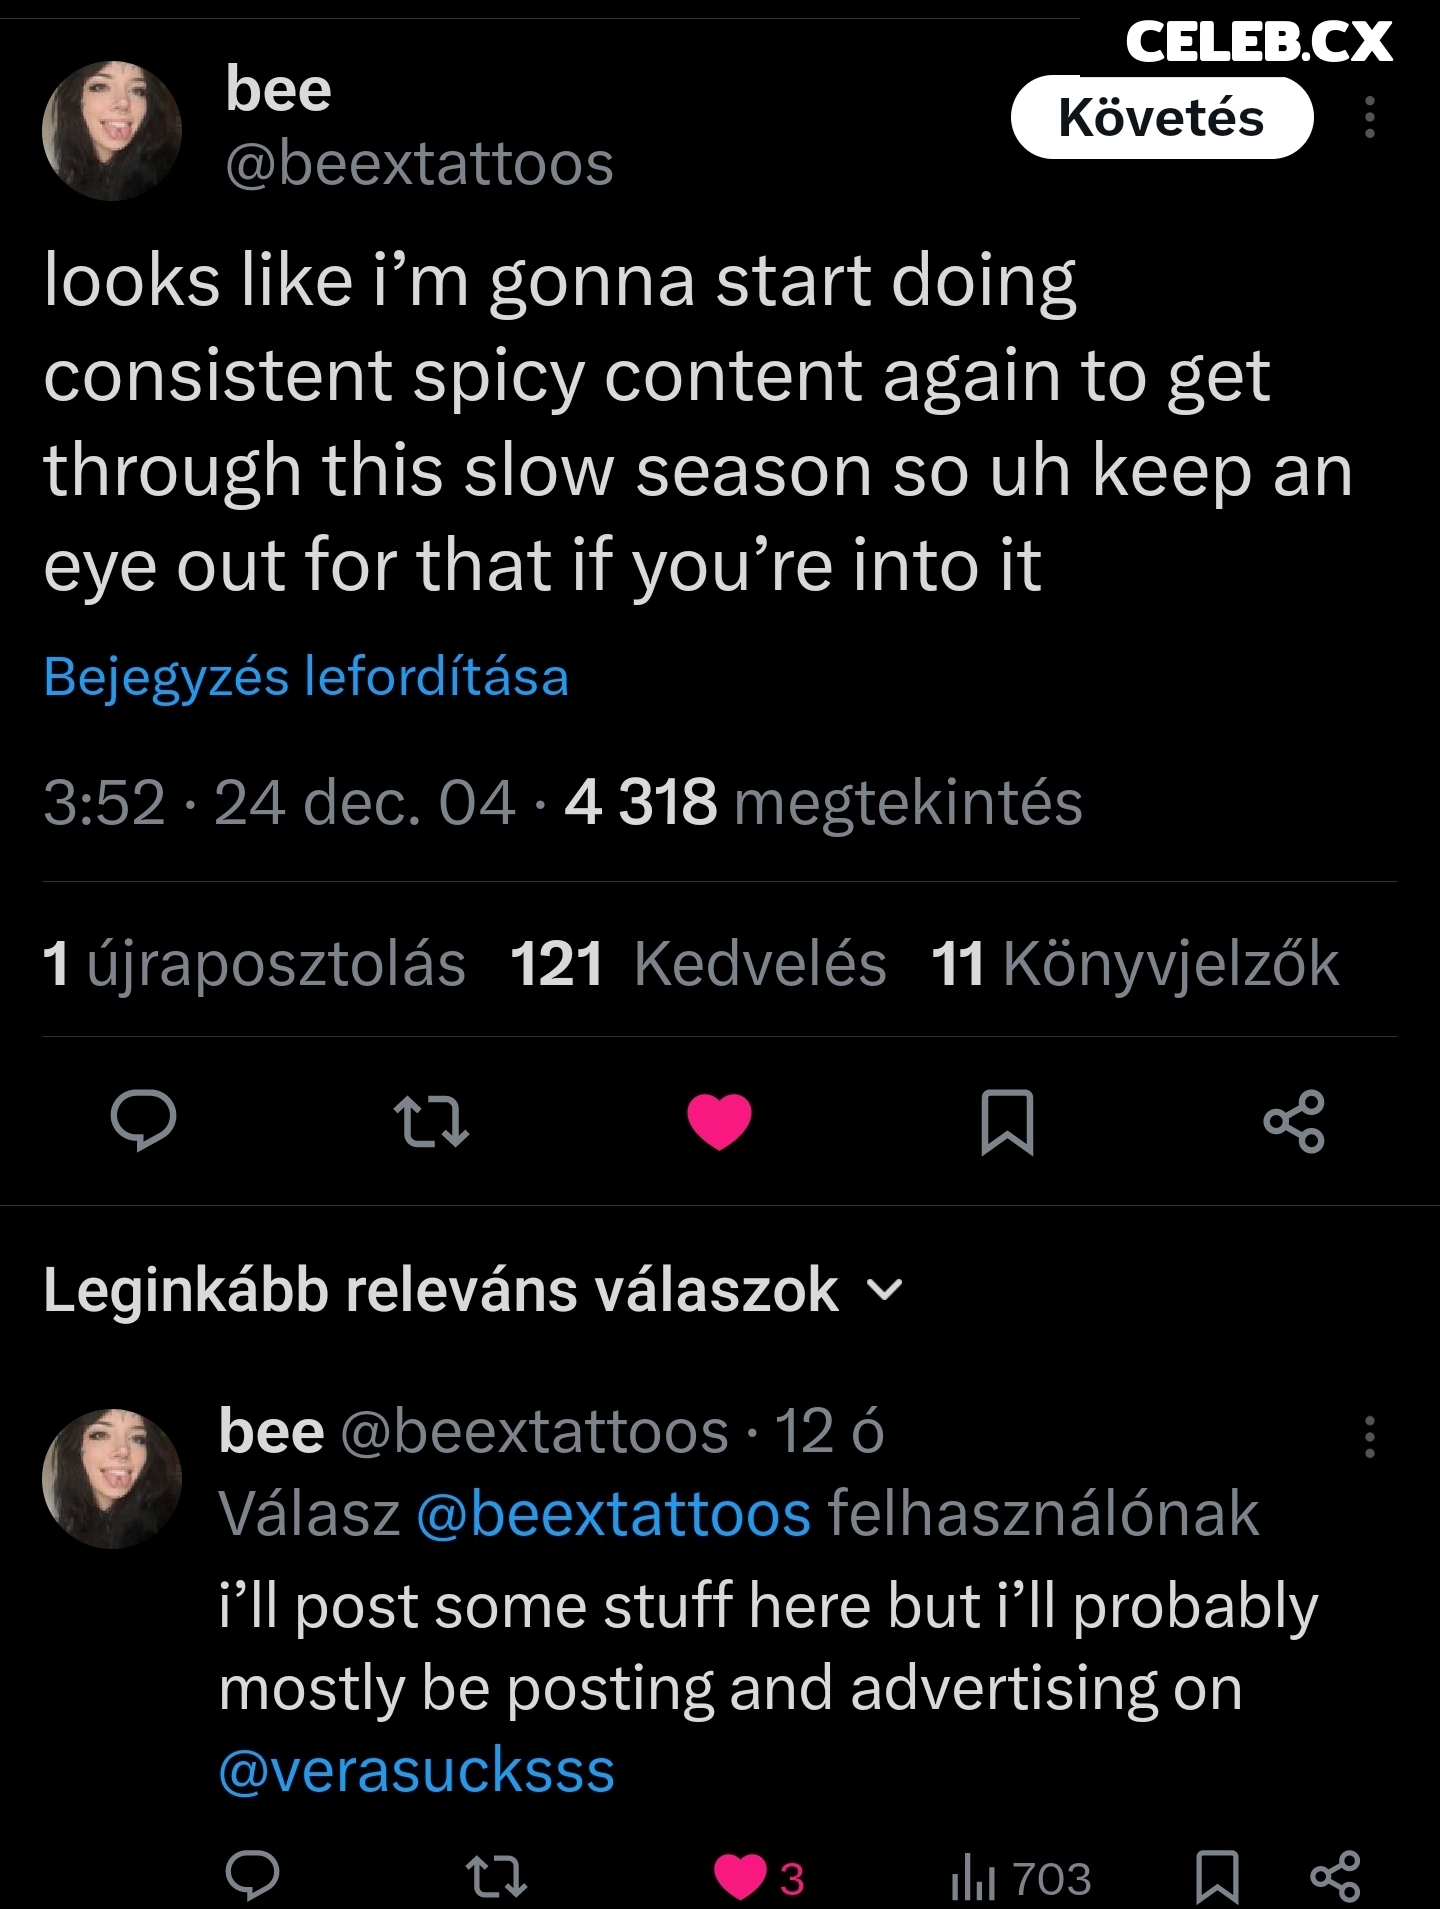The image size is (1440, 1909).
Task: Expand the Leginkább releváns válaszok sort dropdown
Action: point(884,1290)
